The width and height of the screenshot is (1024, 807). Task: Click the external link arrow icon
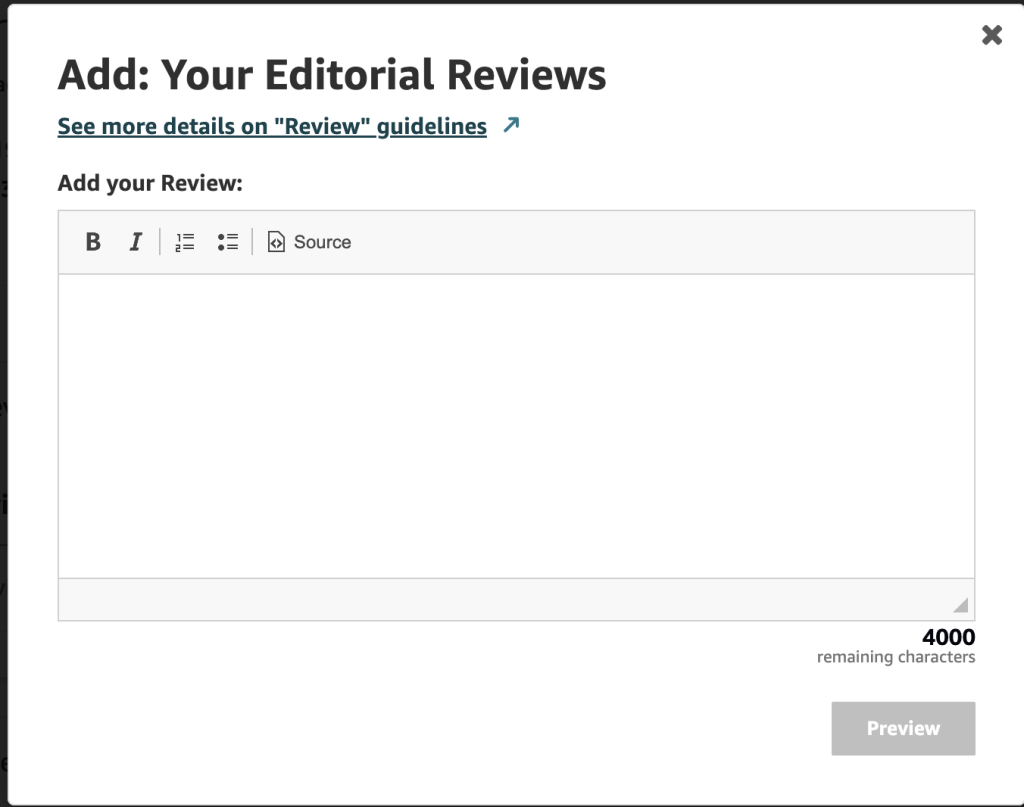[511, 126]
